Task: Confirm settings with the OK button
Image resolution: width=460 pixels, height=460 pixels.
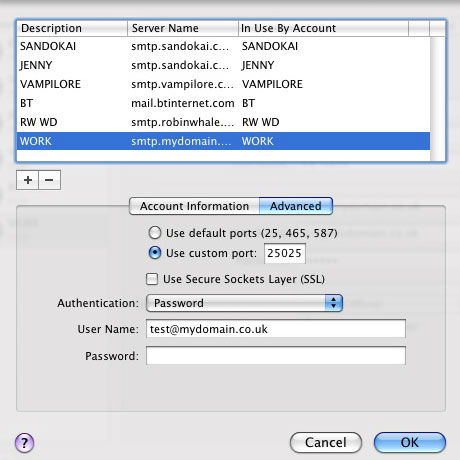Action: click(x=410, y=443)
